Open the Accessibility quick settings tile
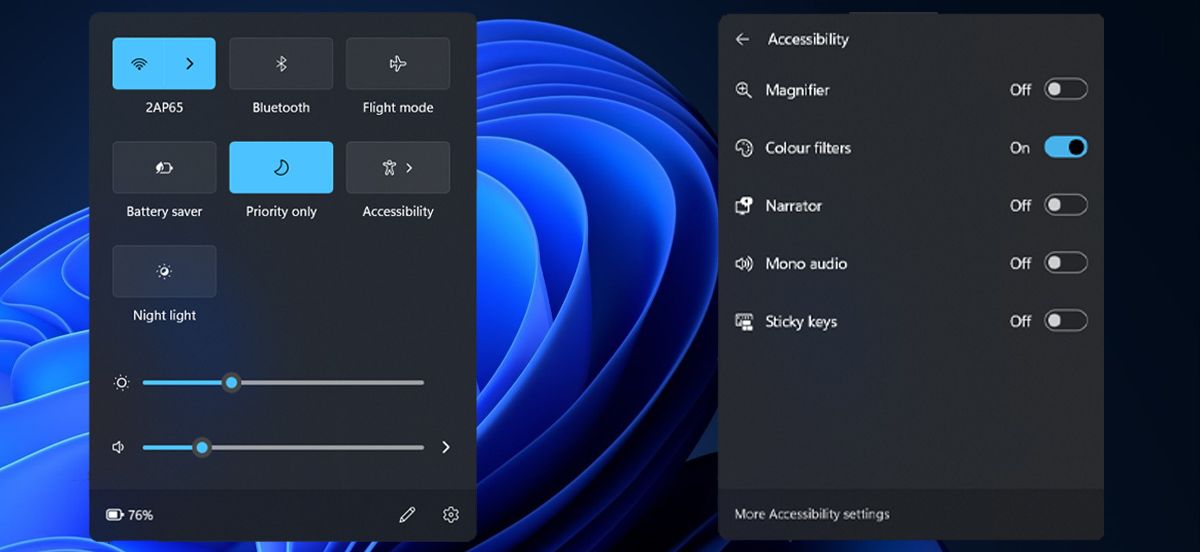Screen dimensions: 1200x552 click(x=398, y=168)
